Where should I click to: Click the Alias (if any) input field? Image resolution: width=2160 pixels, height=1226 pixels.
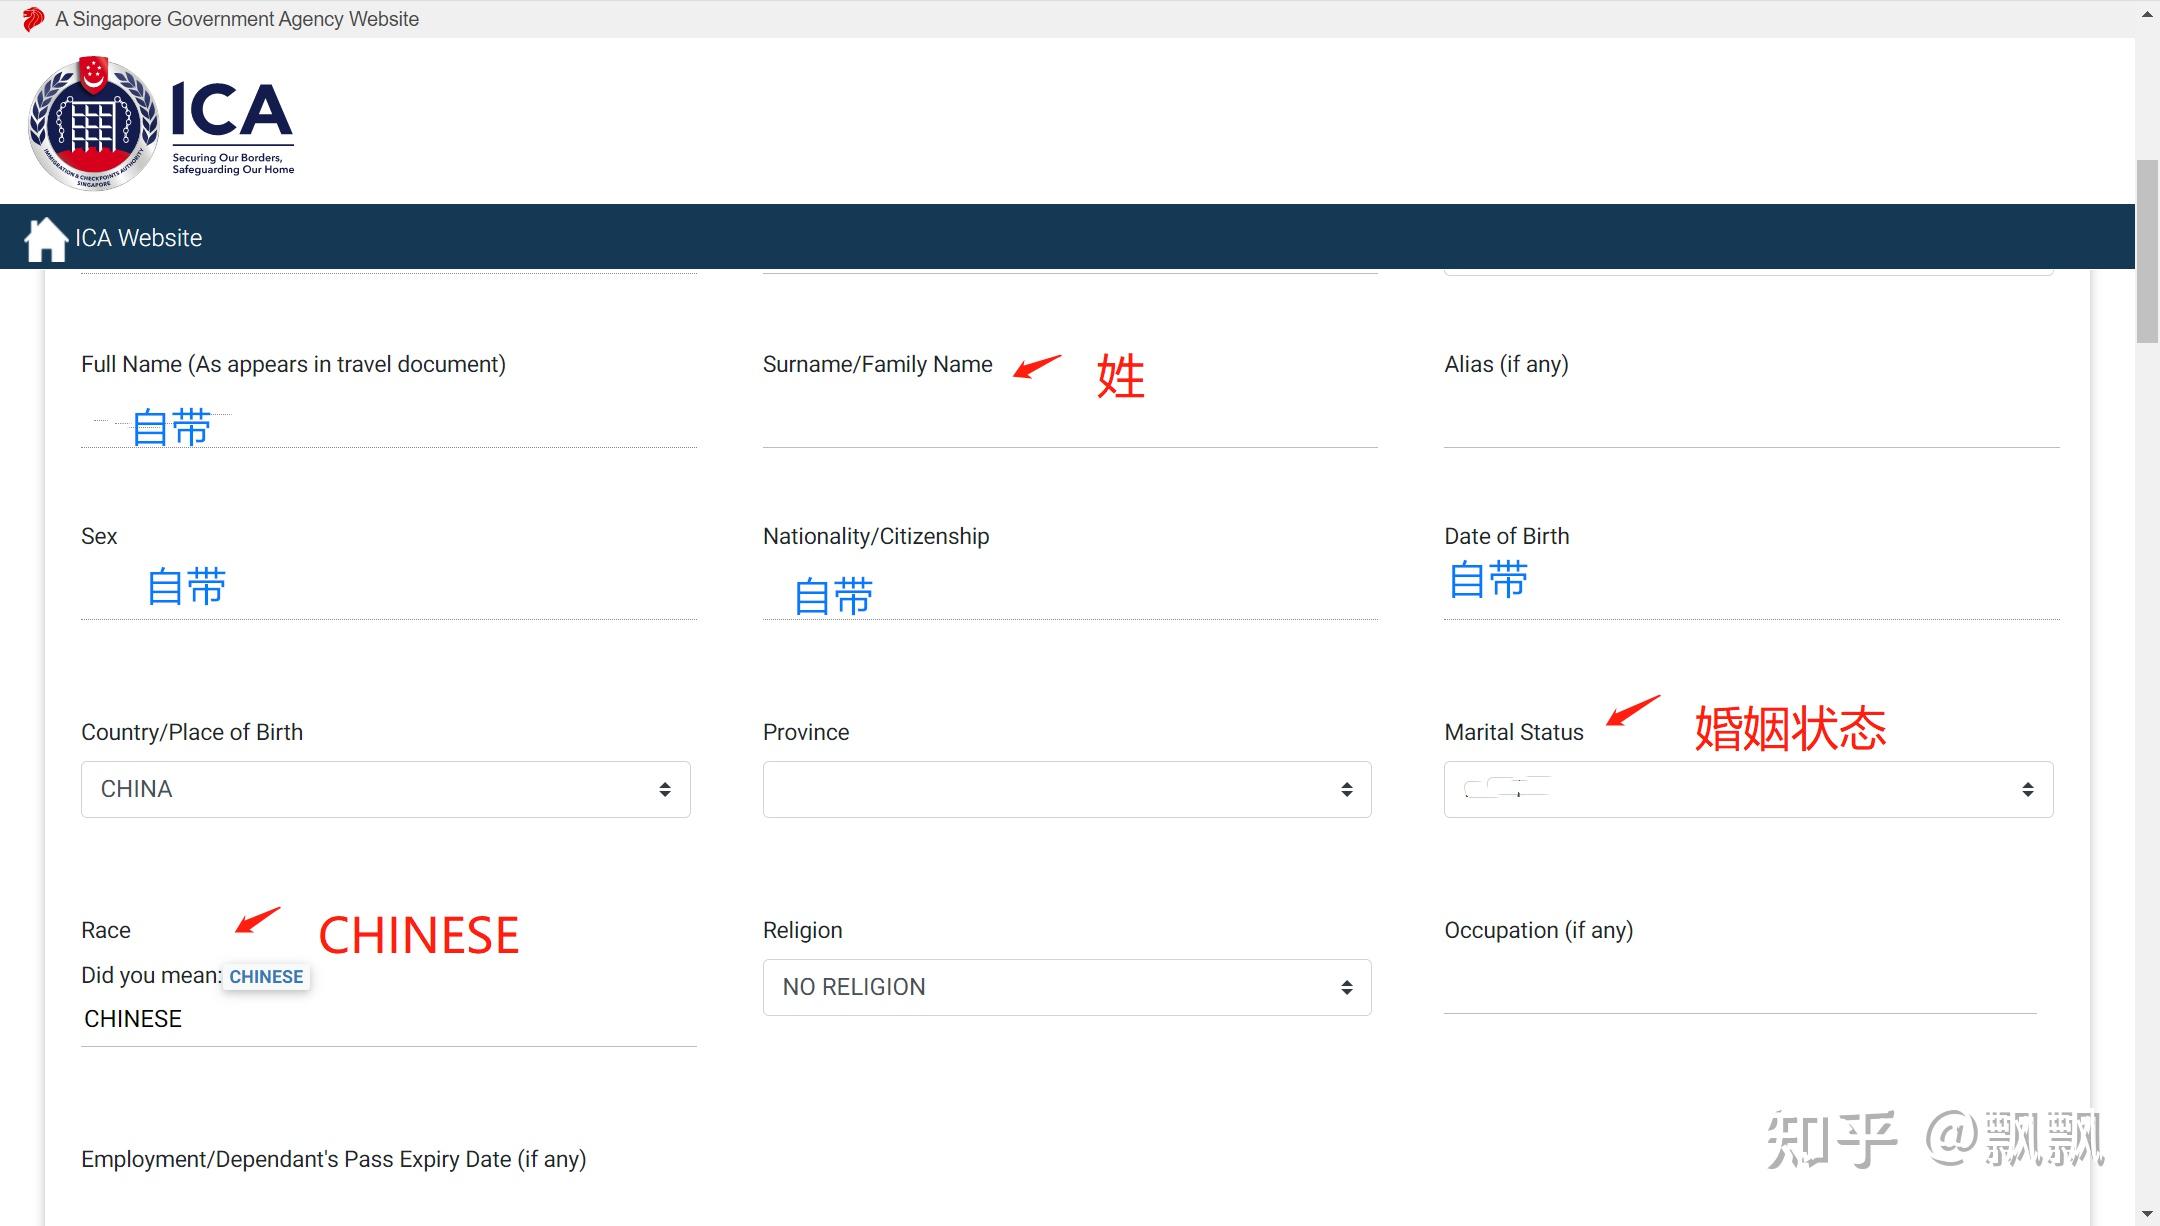click(x=1751, y=422)
